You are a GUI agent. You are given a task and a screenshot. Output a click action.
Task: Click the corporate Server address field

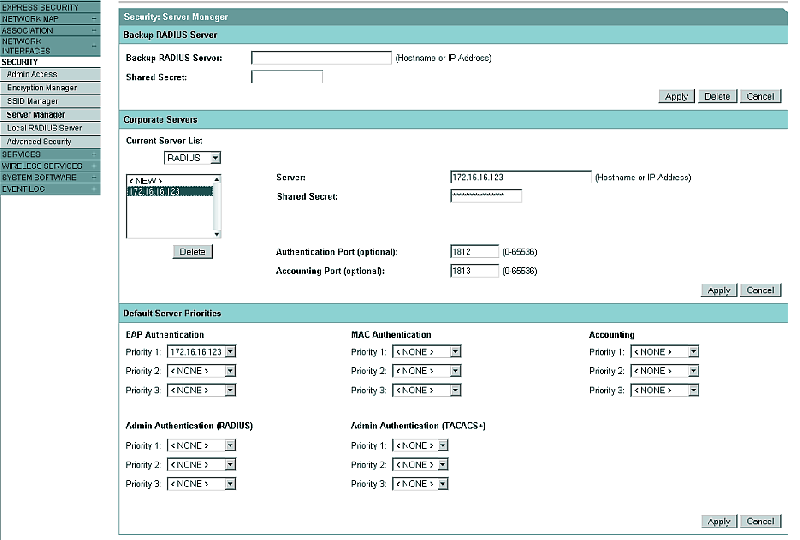click(521, 177)
